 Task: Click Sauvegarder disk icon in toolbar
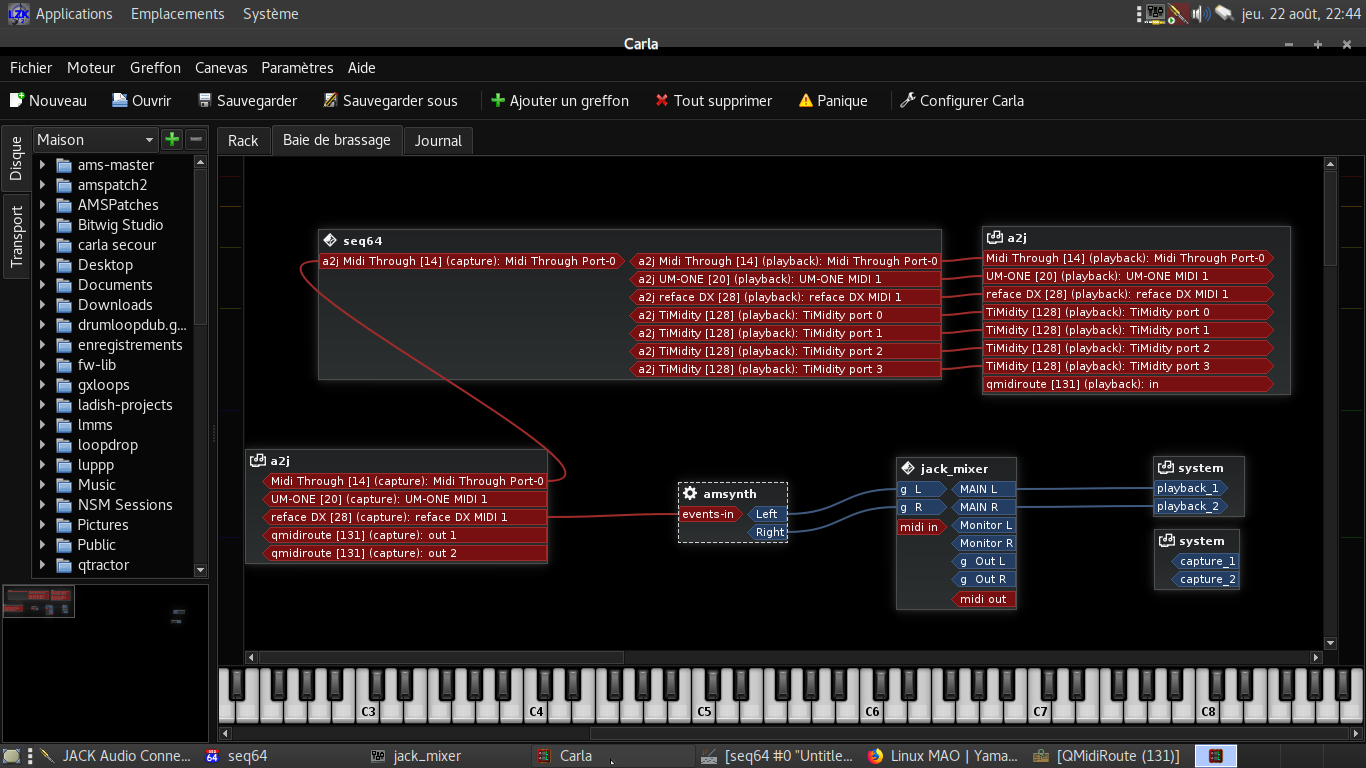point(205,100)
